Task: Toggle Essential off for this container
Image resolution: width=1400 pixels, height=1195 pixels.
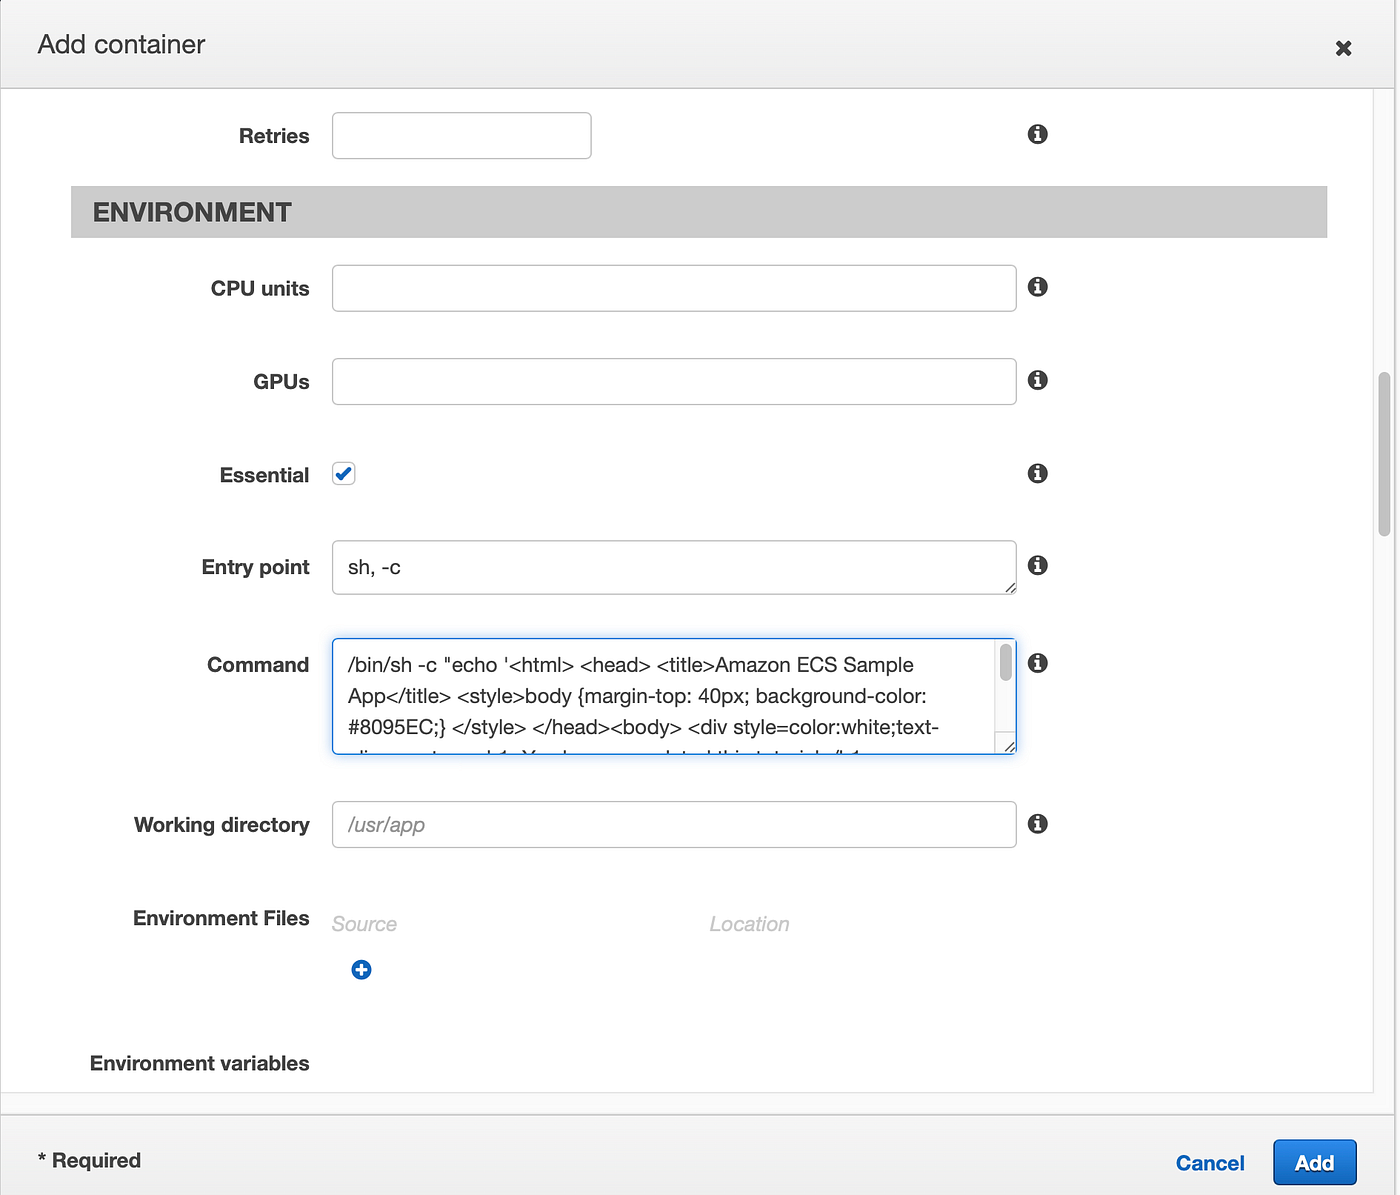Action: click(x=343, y=473)
